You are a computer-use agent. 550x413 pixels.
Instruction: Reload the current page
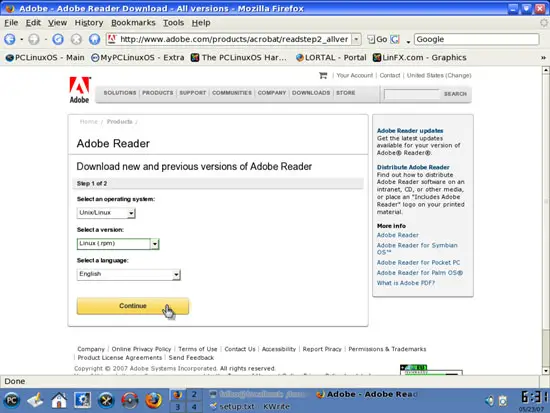point(58,39)
